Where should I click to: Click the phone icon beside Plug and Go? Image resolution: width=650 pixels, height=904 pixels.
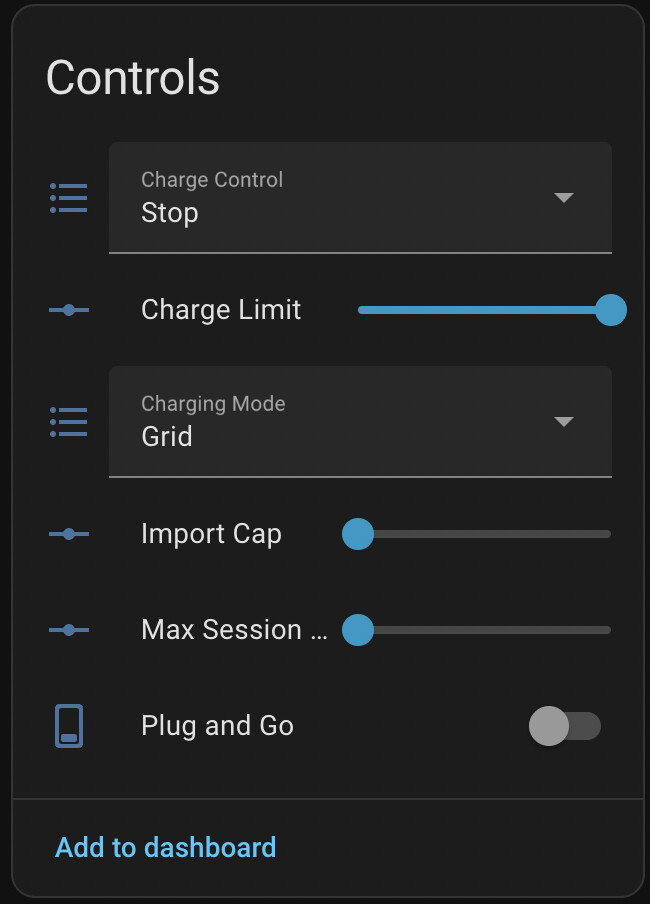pos(68,726)
